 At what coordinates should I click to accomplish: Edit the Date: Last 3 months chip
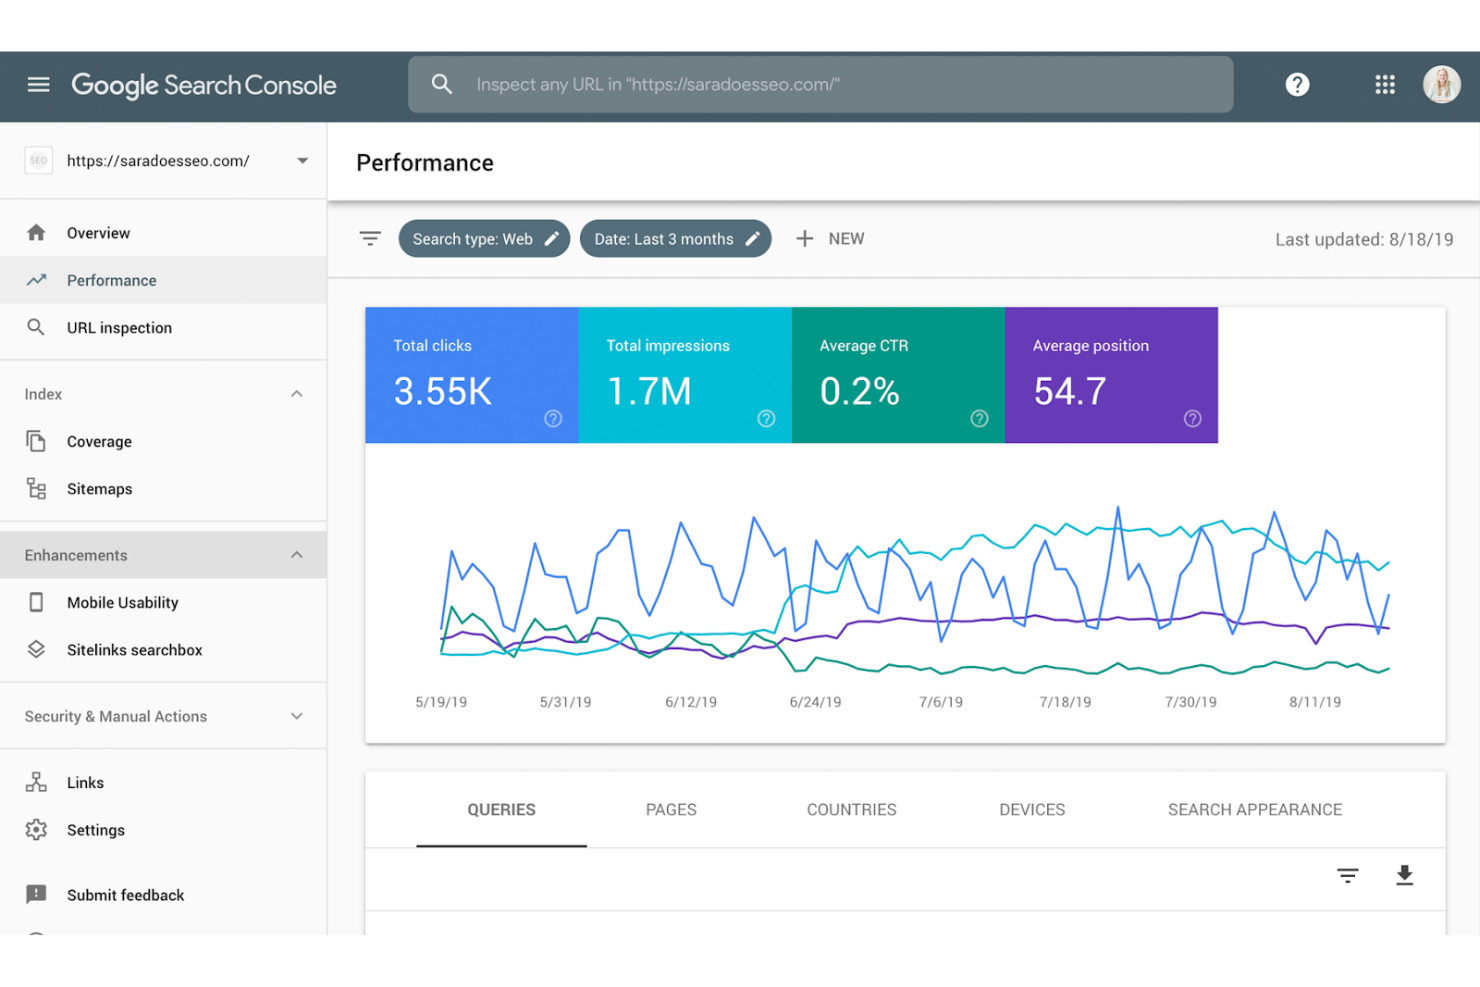pyautogui.click(x=675, y=238)
